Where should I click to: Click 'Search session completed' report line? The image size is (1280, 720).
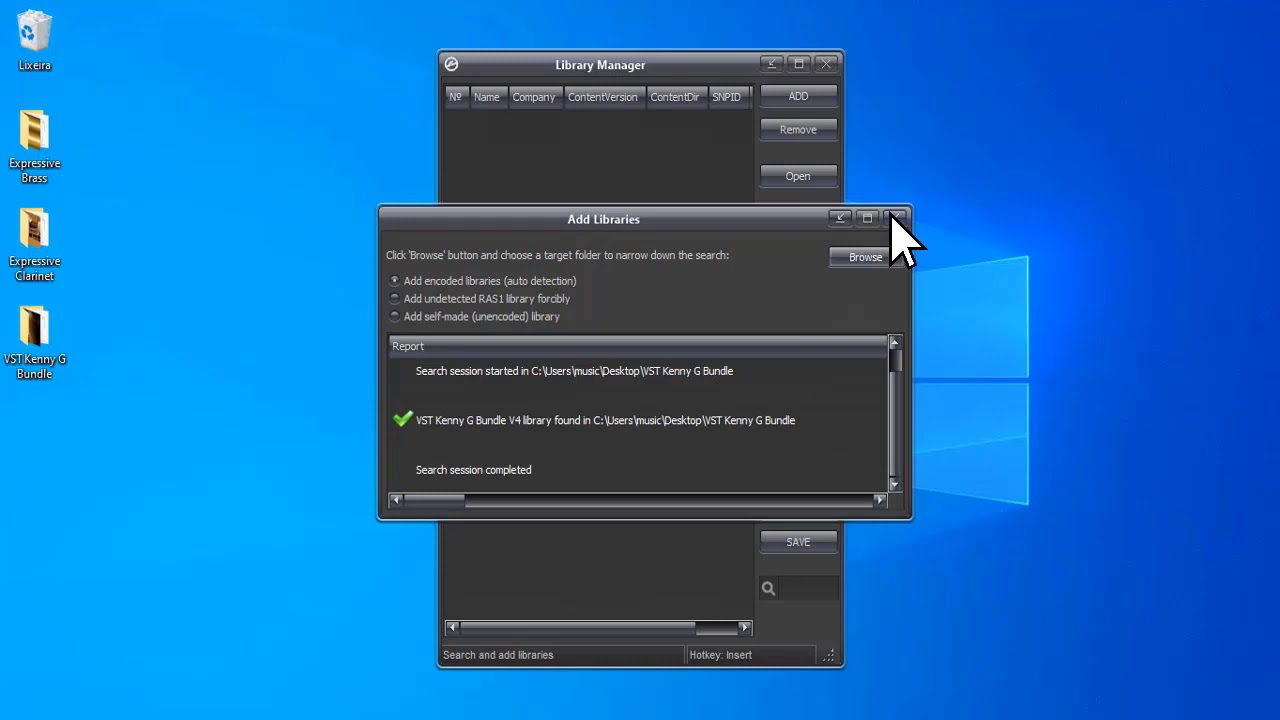click(473, 470)
